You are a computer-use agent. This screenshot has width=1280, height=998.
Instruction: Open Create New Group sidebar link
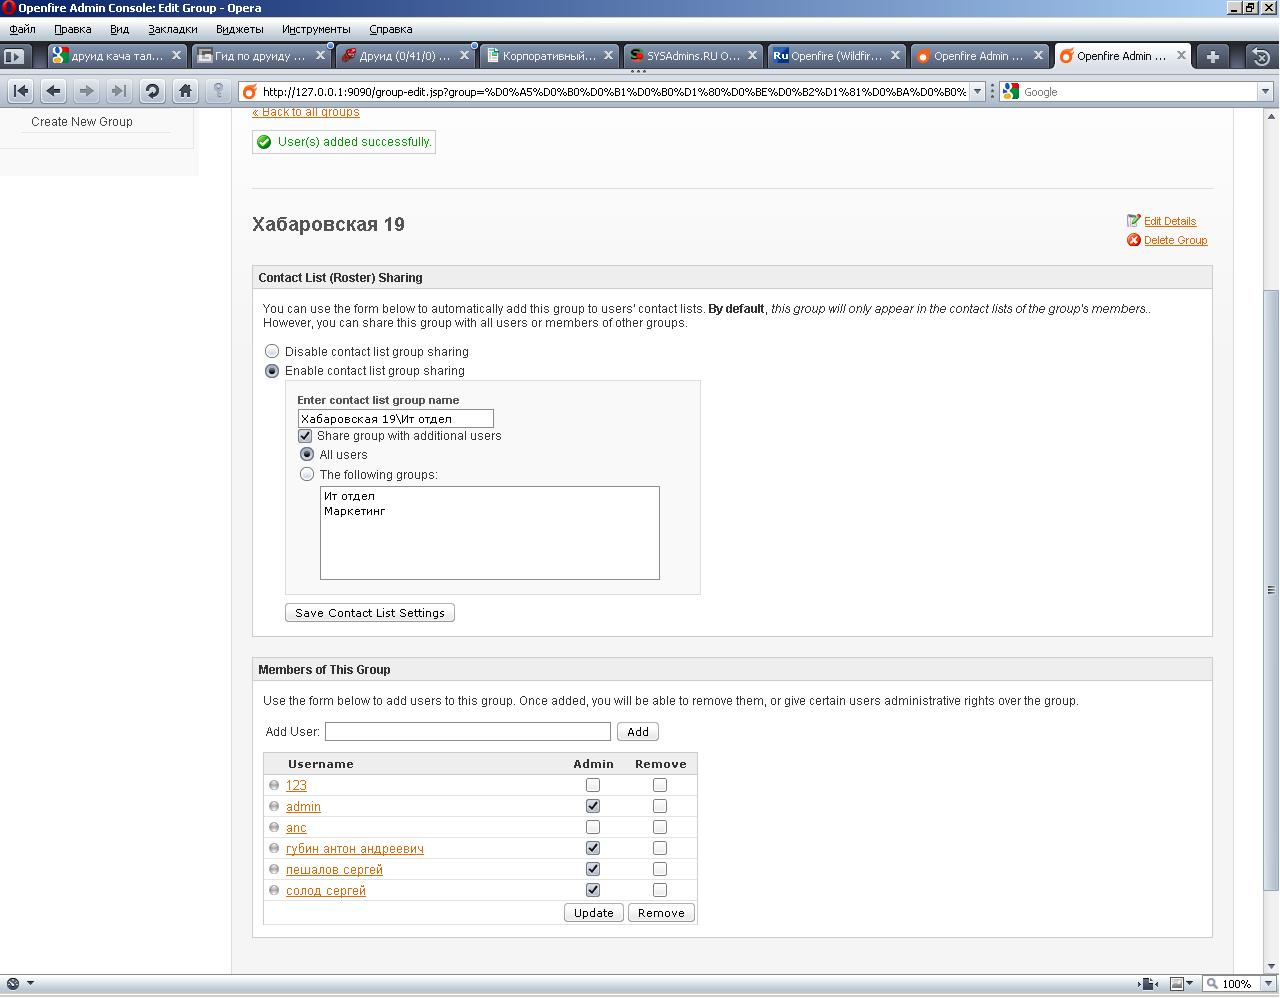coord(82,122)
